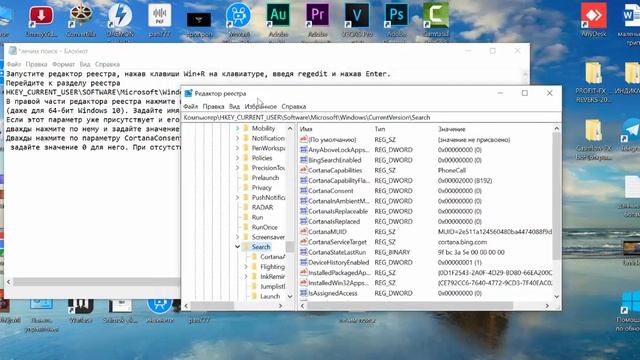Expand the Screensavers key node

(x=238, y=237)
